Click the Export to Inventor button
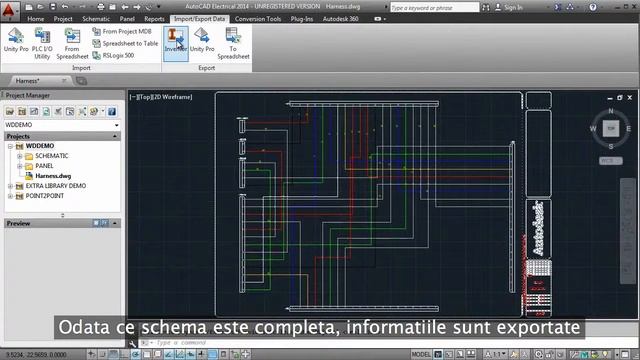This screenshot has height=360, width=640. tap(176, 44)
